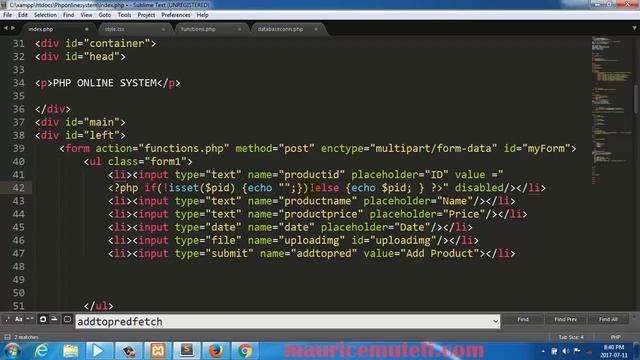Toggle whole word matching option
This screenshot has height=360, width=640.
[30, 319]
